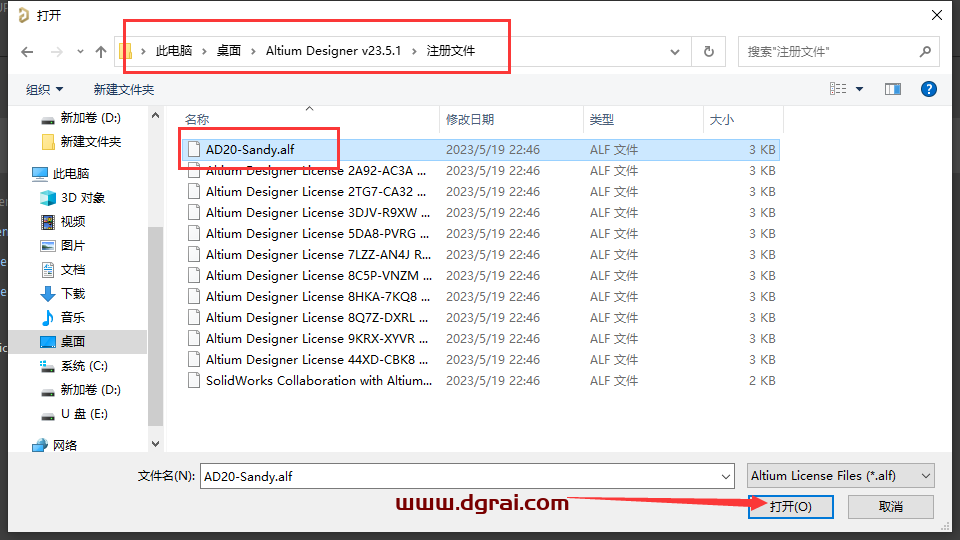
Task: Open 图片 in the sidebar
Action: [x=63, y=246]
